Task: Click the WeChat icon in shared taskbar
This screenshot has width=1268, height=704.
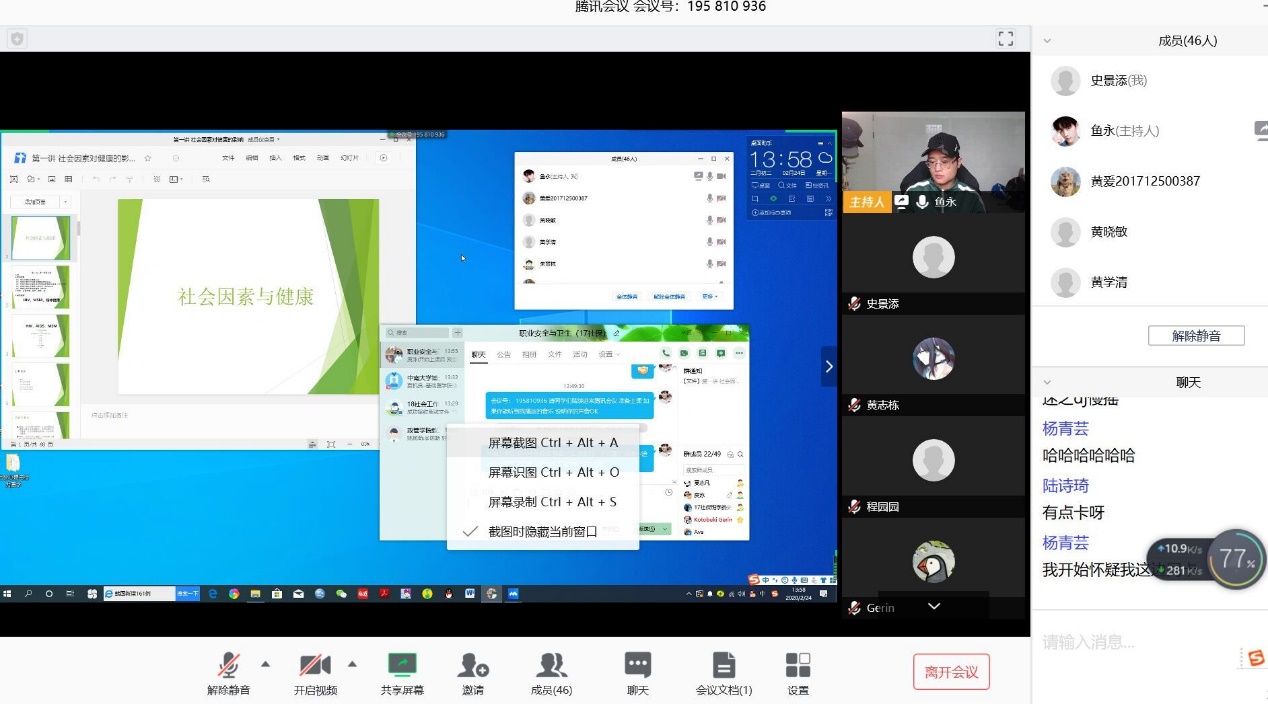Action: click(x=341, y=593)
